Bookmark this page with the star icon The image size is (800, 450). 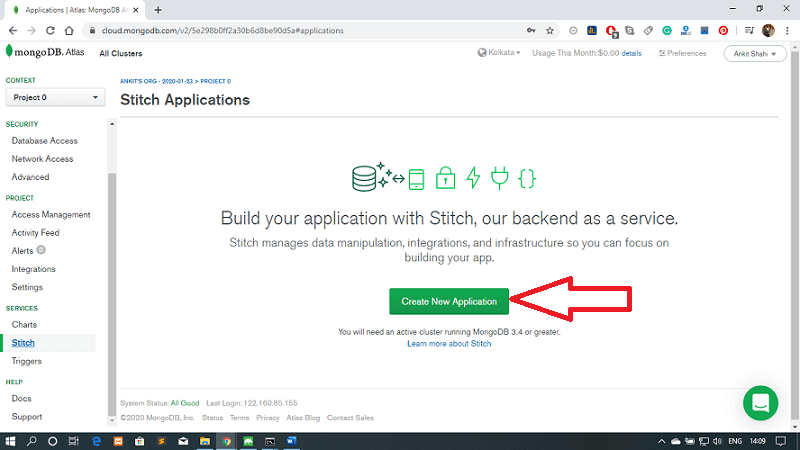pos(549,31)
